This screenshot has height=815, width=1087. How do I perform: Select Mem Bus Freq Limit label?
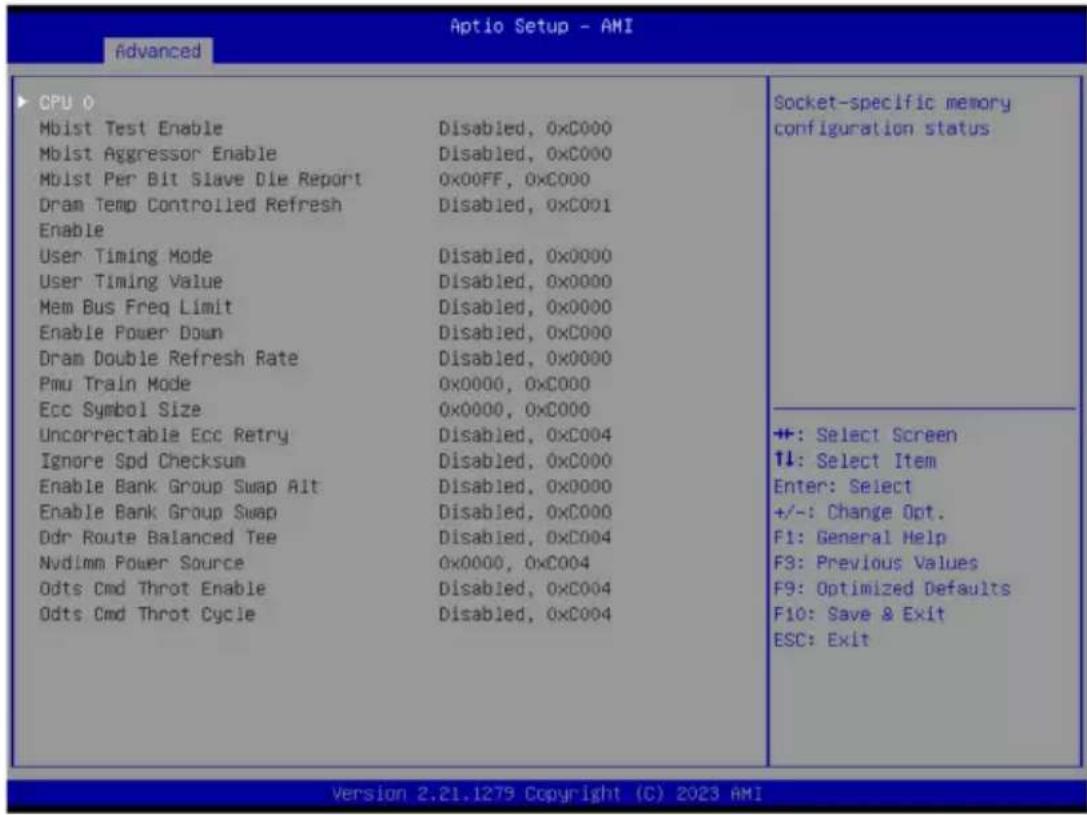click(x=136, y=307)
